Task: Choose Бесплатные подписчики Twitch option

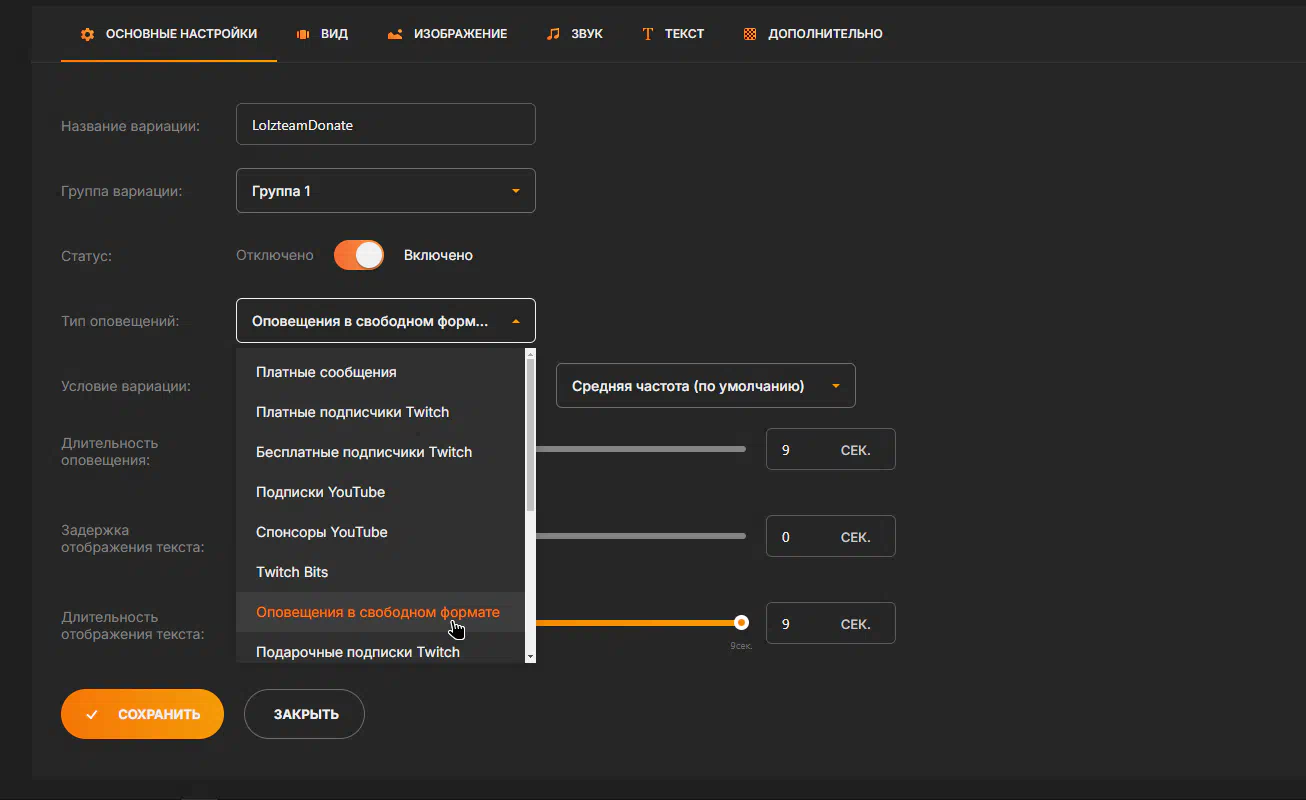Action: (363, 452)
